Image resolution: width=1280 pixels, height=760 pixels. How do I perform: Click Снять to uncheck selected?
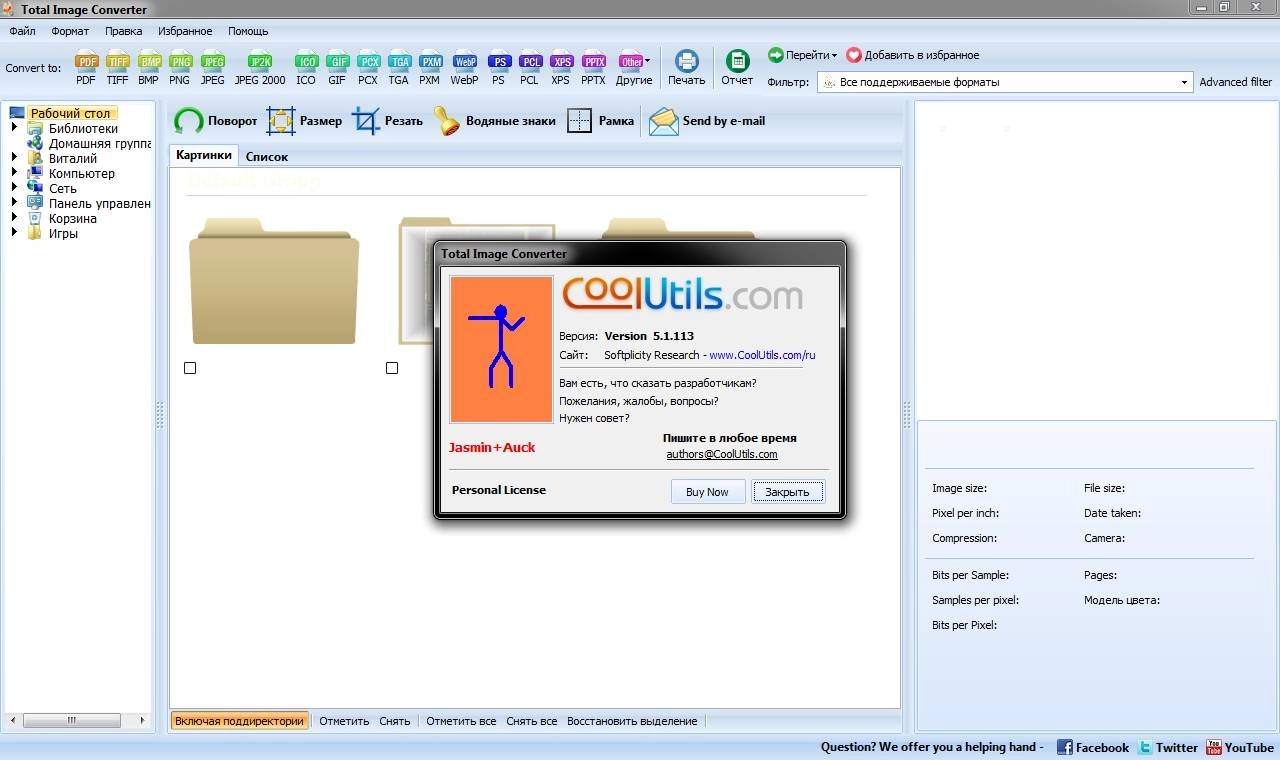click(395, 721)
